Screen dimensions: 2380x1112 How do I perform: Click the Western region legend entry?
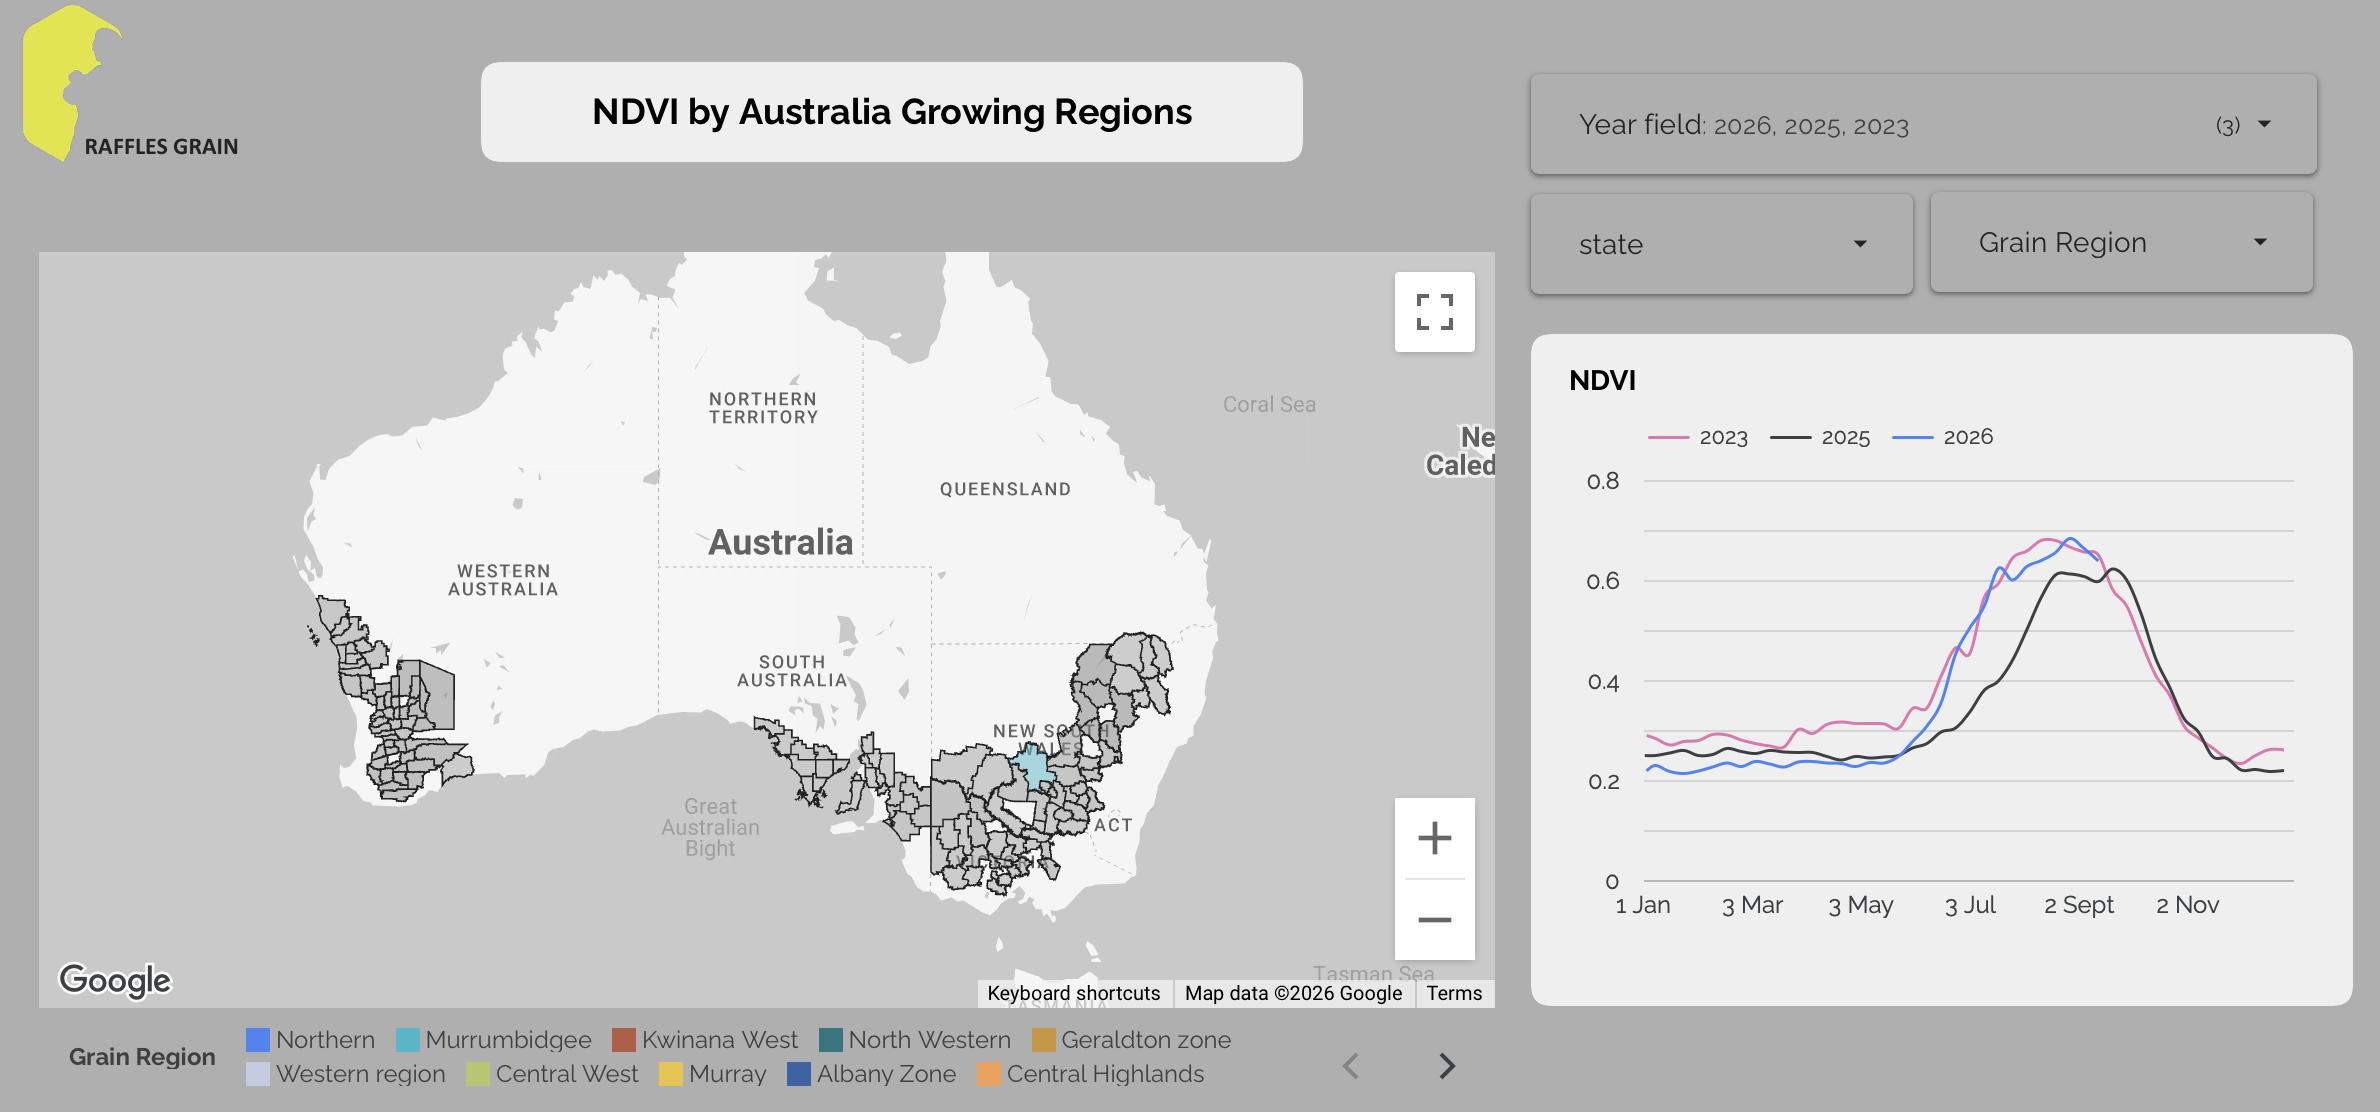346,1074
